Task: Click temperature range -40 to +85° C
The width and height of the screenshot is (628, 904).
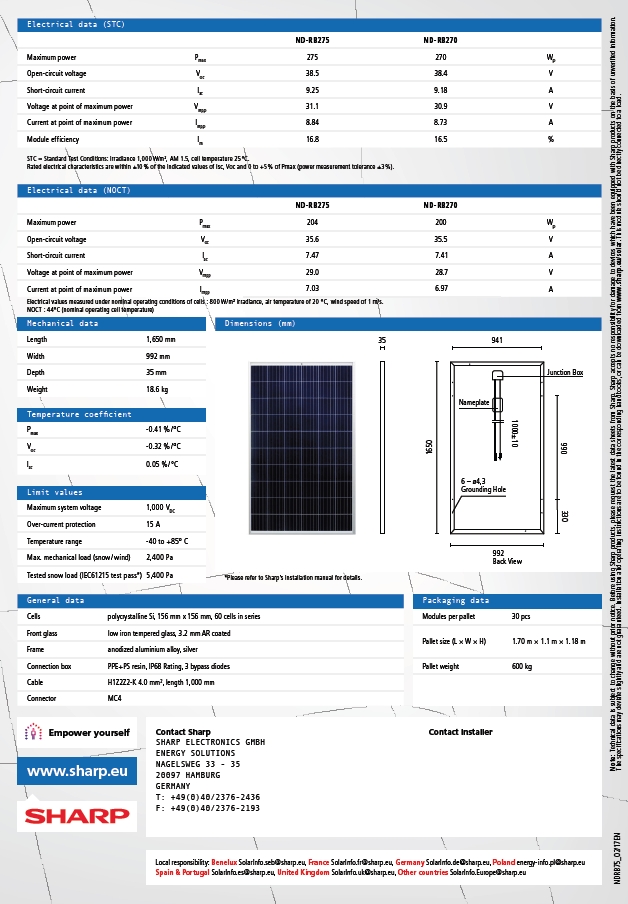Action: pyautogui.click(x=167, y=541)
